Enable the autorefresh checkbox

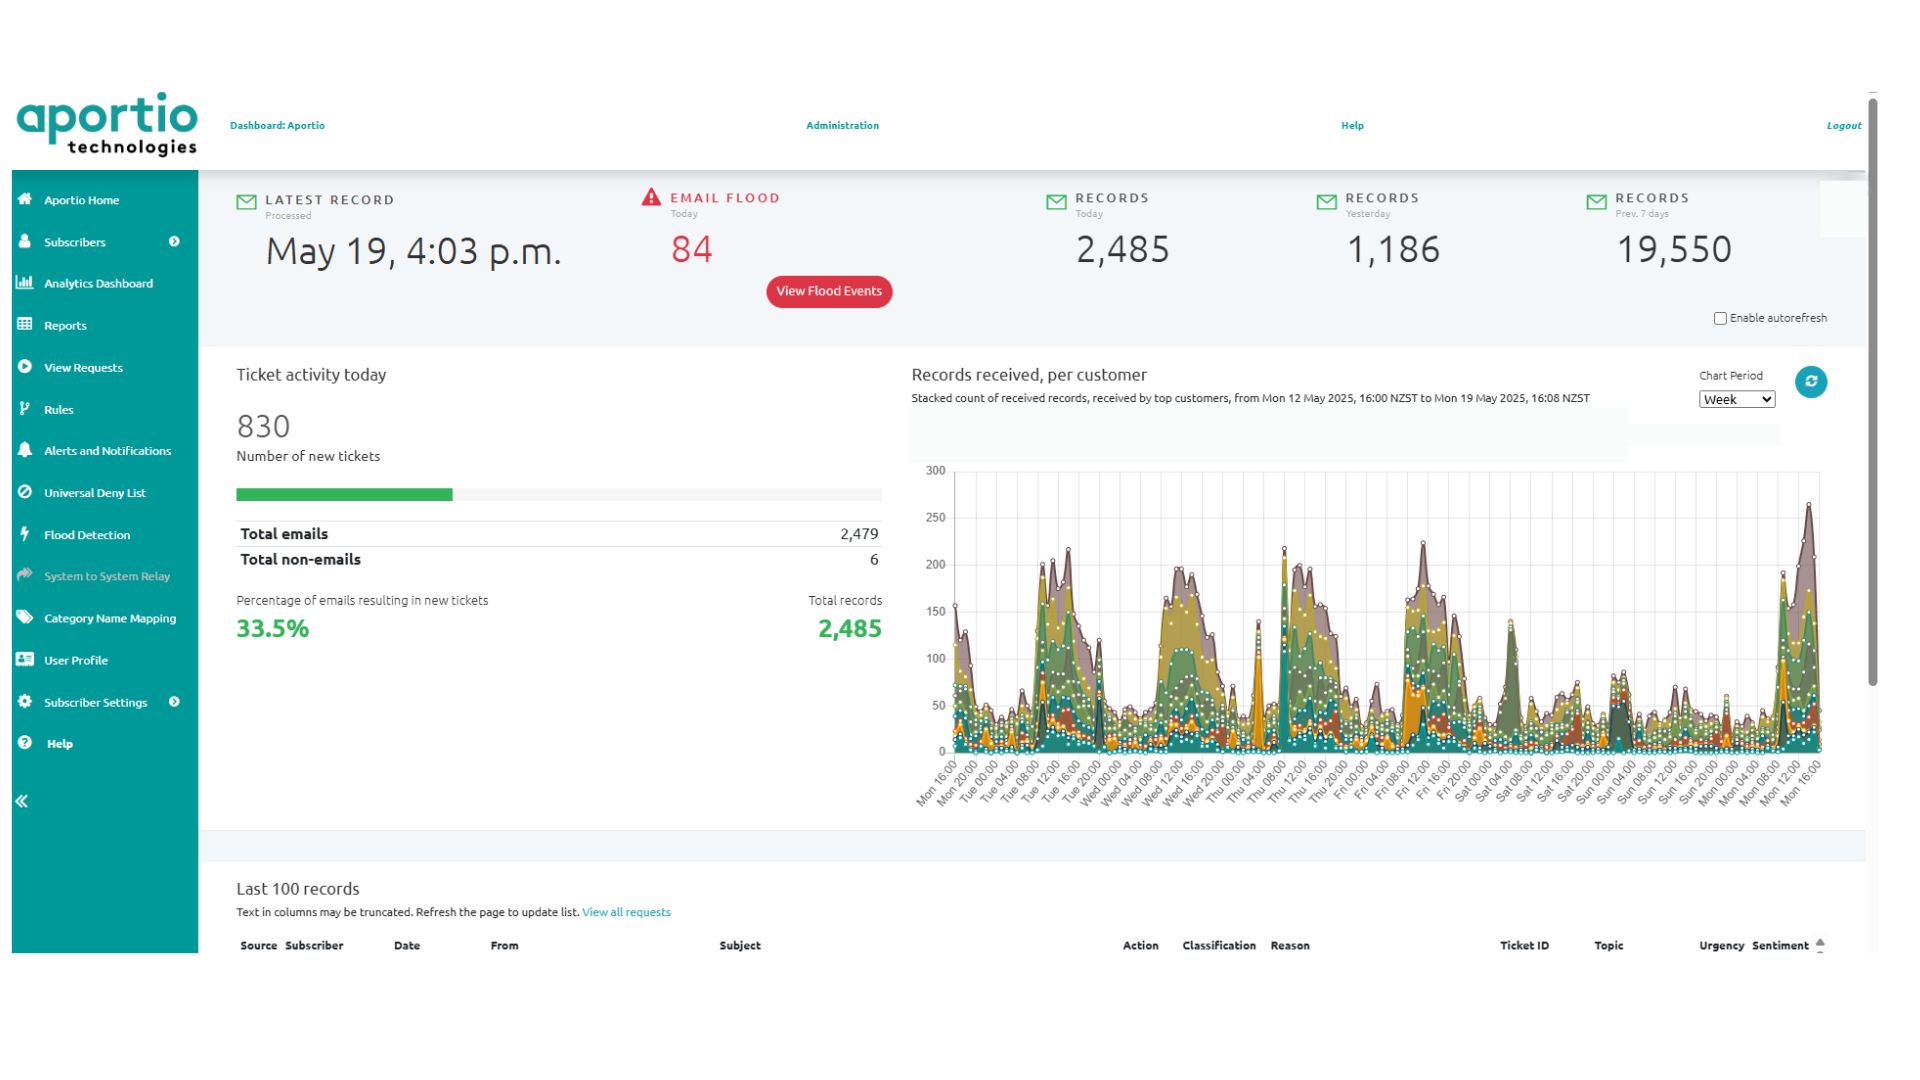click(x=1720, y=318)
